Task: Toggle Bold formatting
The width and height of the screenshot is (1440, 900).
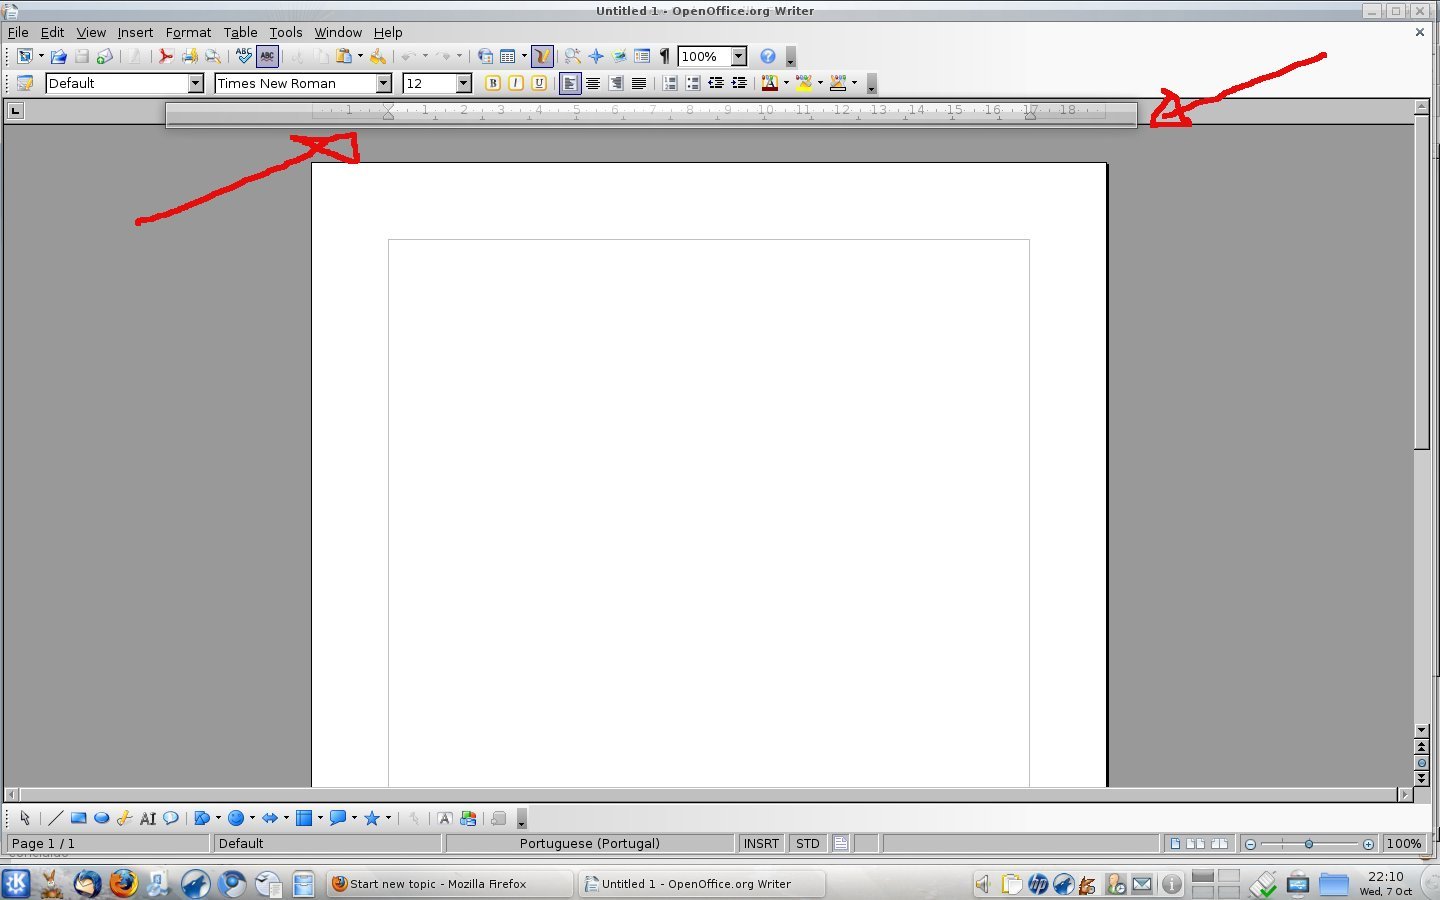Action: click(493, 84)
